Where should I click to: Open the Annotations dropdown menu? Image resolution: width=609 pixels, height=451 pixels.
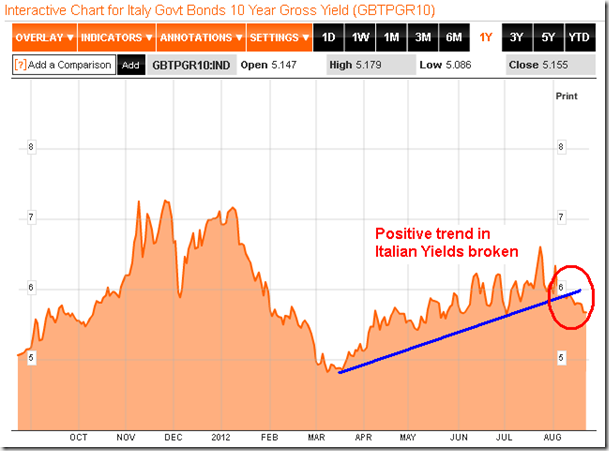tap(199, 38)
